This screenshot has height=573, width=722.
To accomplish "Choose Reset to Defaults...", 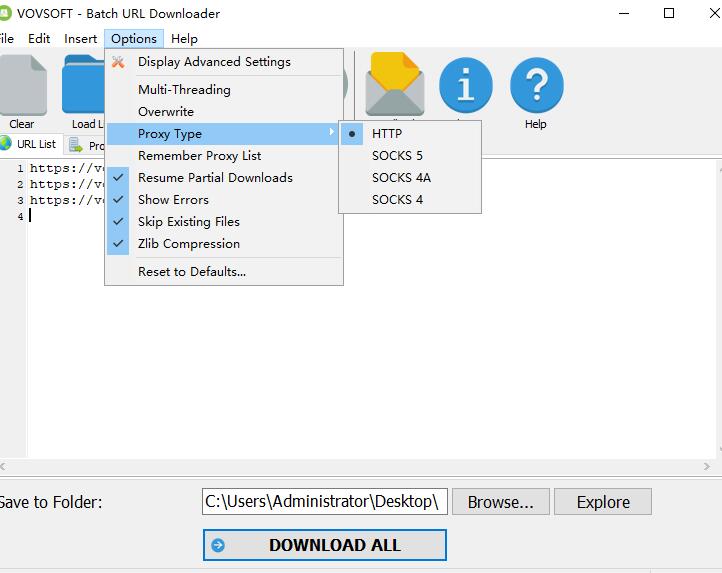I will tap(224, 272).
